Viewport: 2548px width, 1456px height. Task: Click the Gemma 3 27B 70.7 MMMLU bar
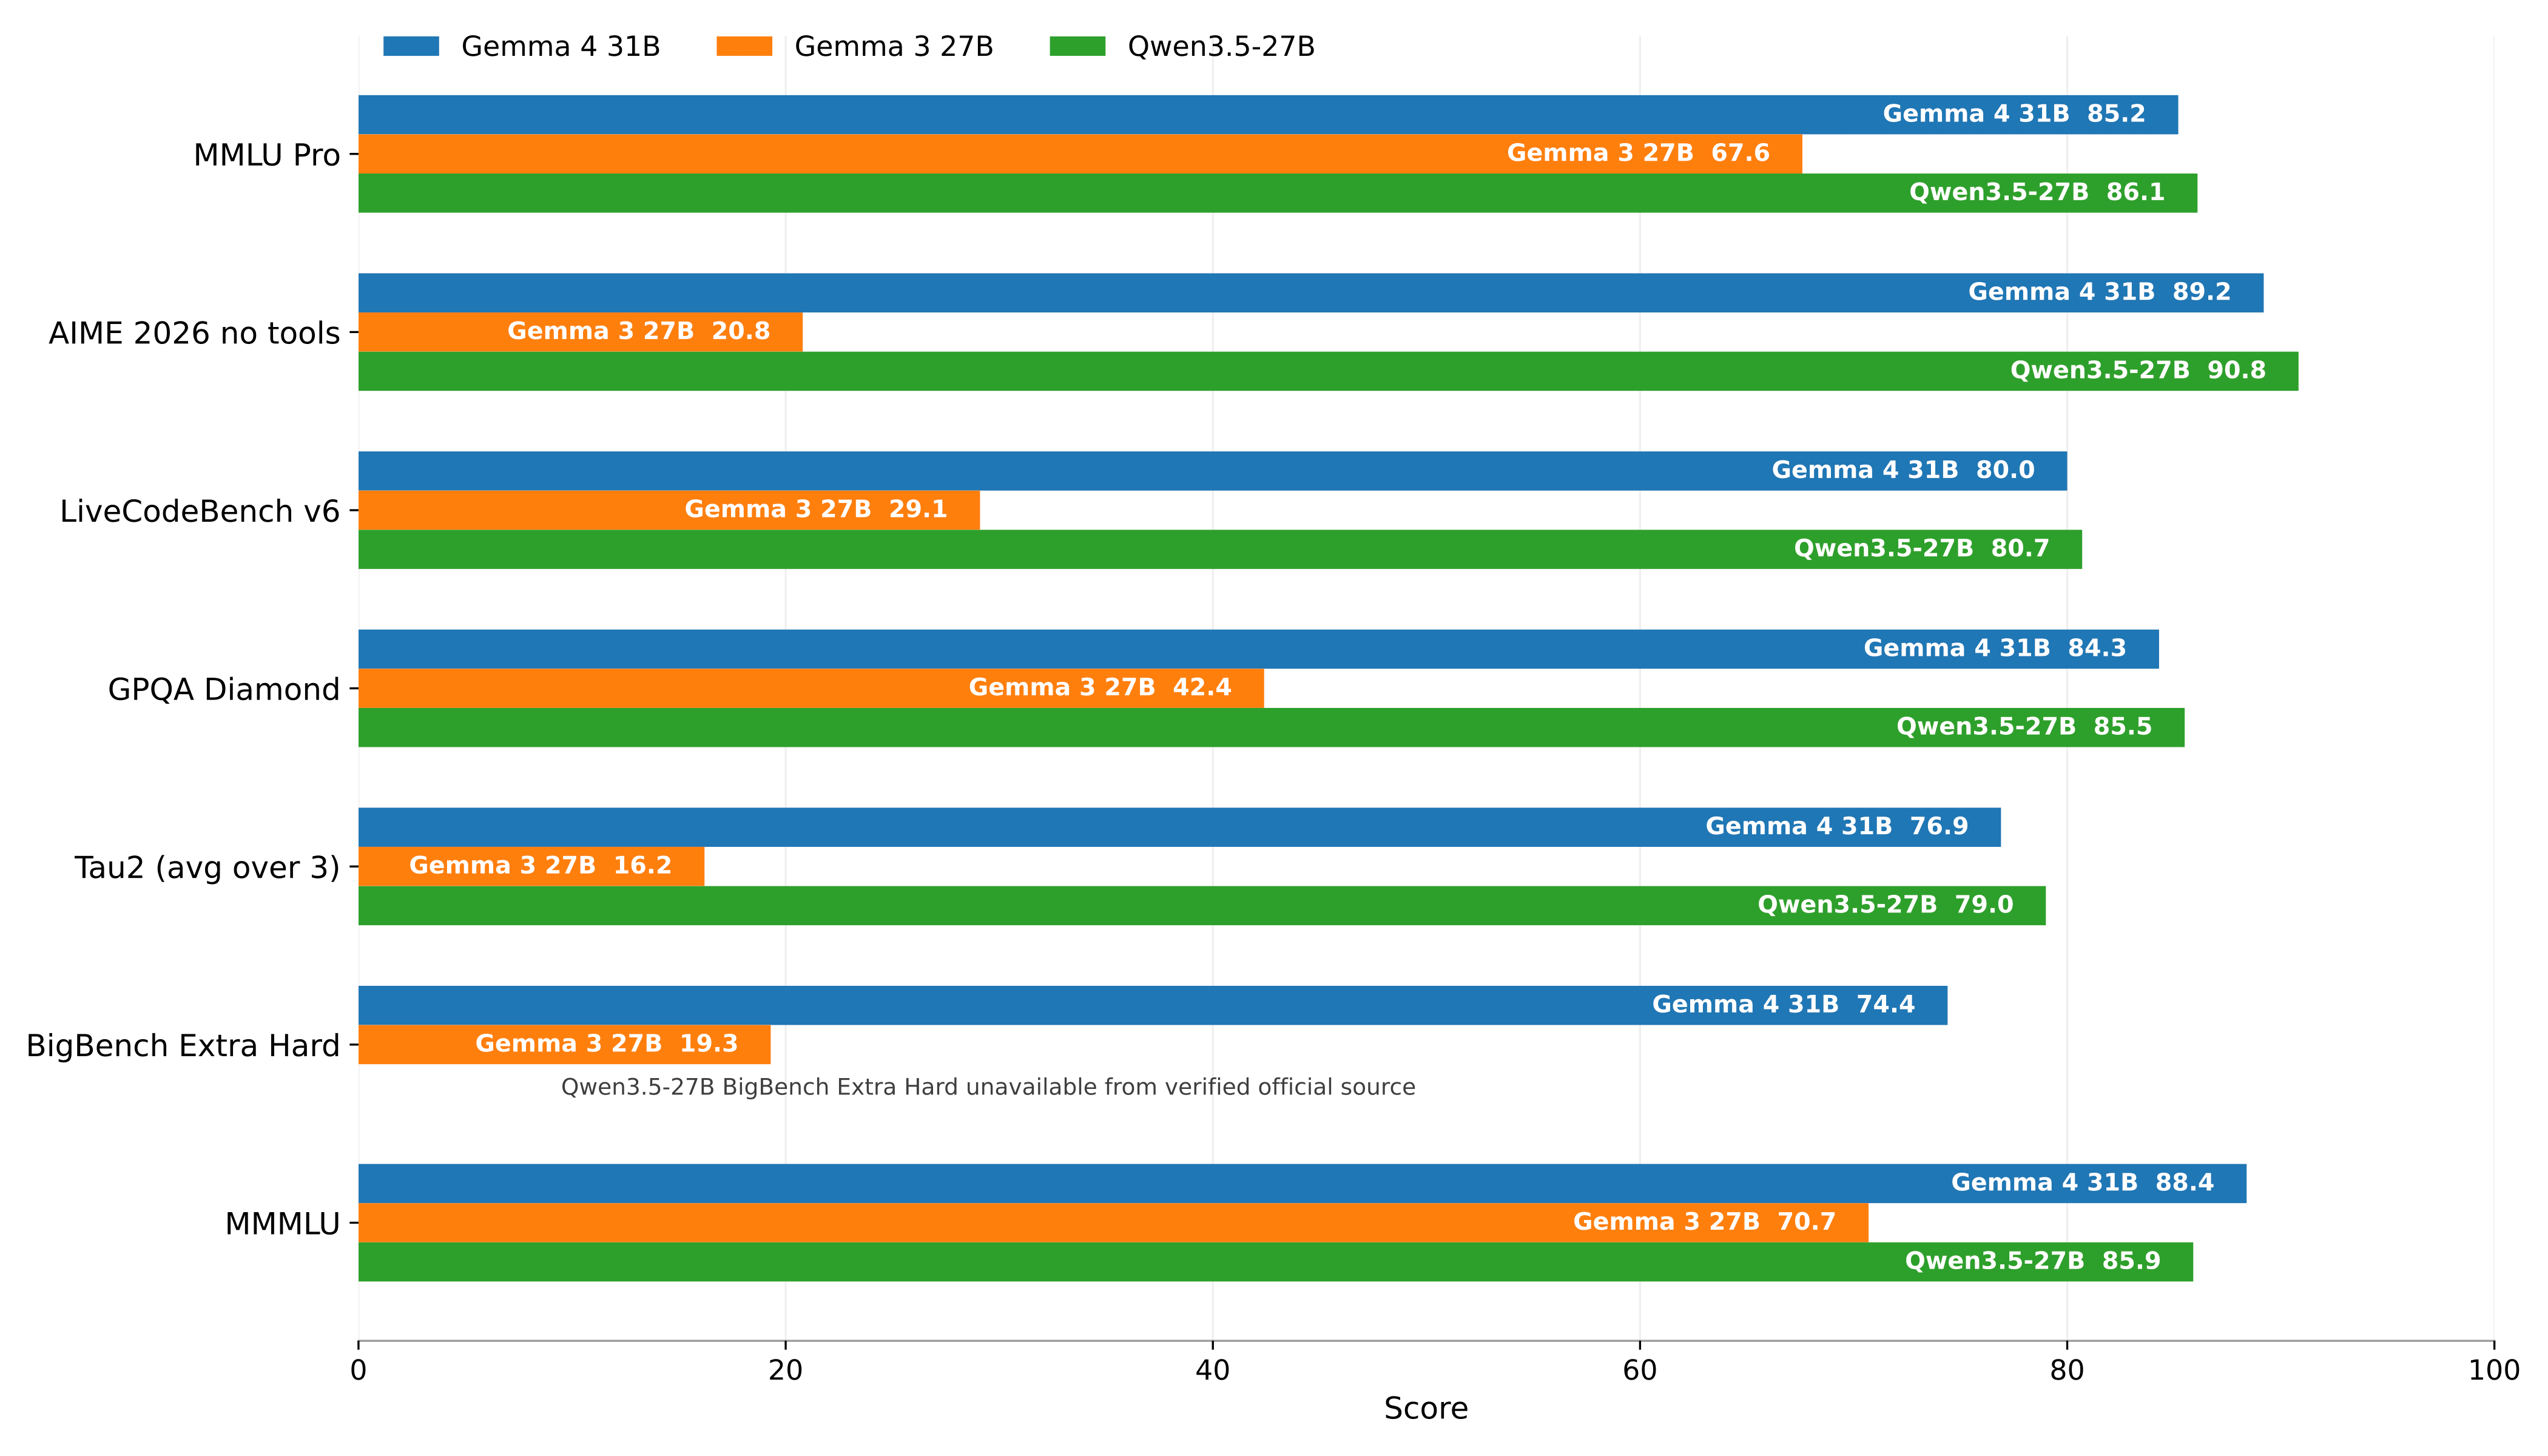point(1114,1222)
